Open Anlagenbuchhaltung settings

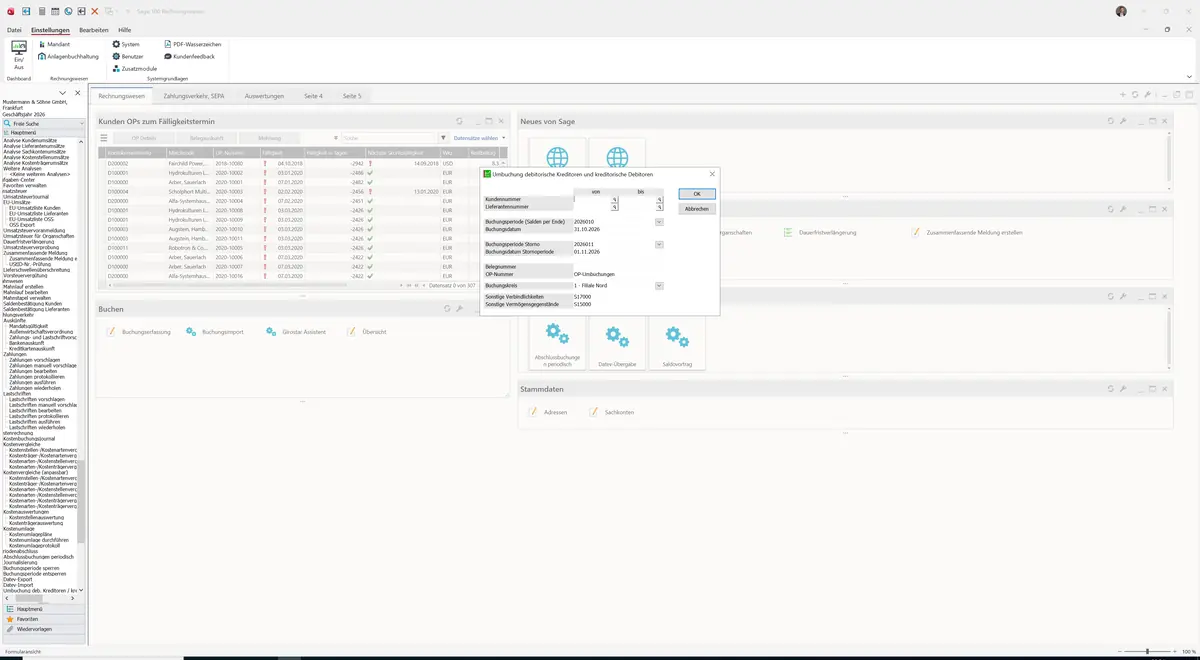click(68, 56)
